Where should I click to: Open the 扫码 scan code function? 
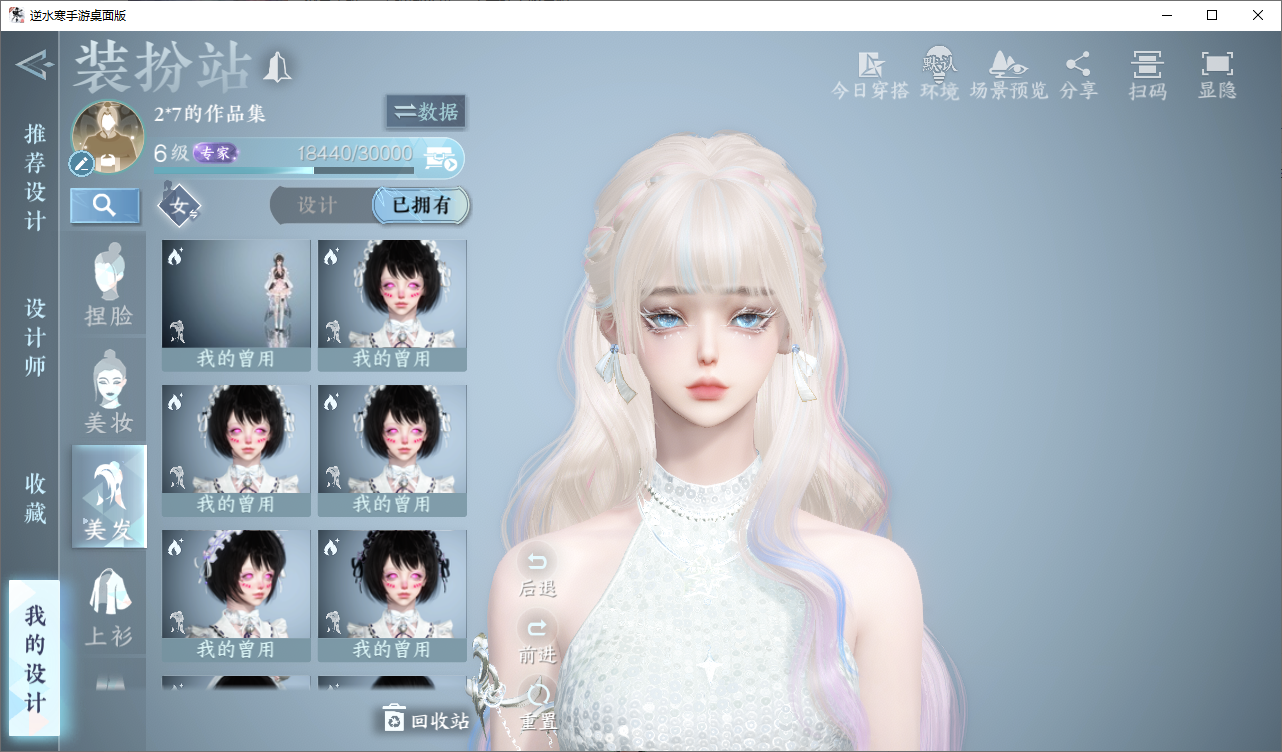pyautogui.click(x=1147, y=75)
